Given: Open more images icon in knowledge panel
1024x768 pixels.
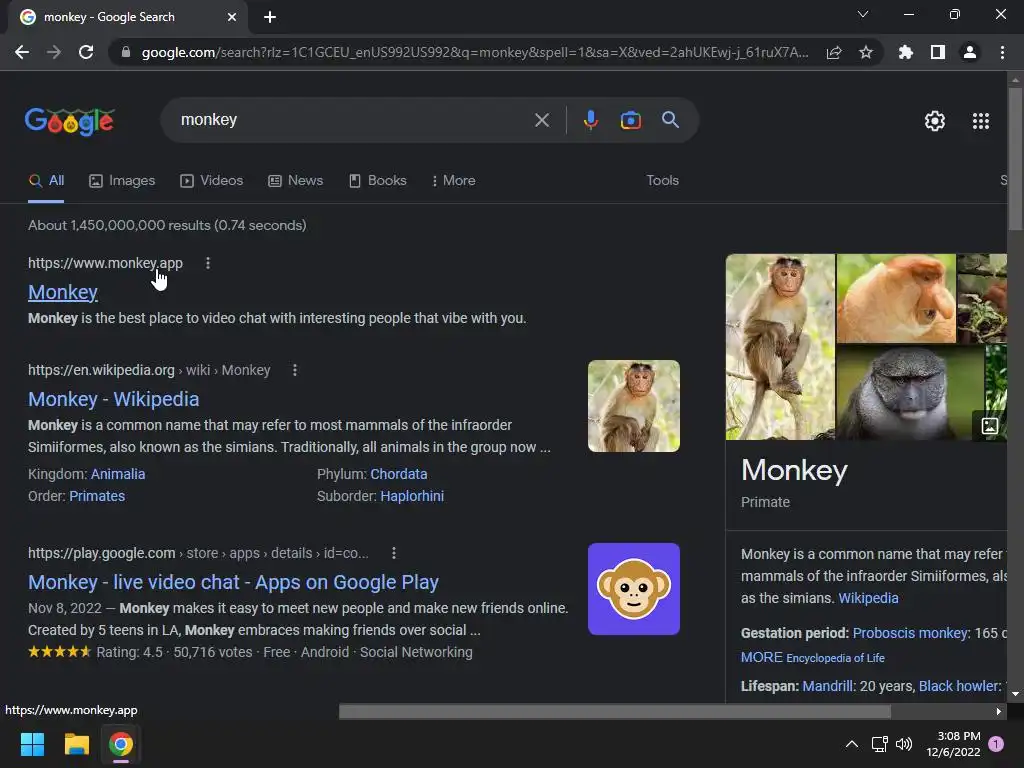Looking at the screenshot, I should pyautogui.click(x=989, y=426).
